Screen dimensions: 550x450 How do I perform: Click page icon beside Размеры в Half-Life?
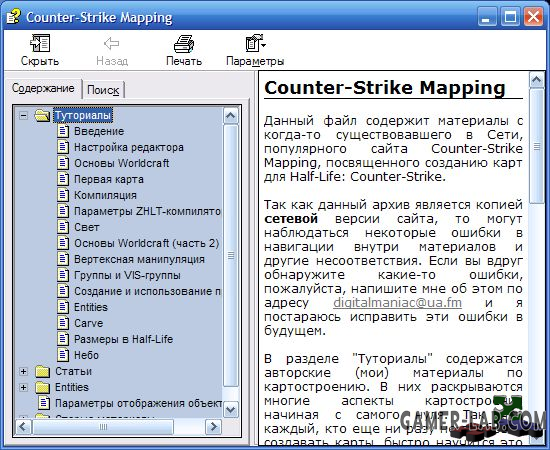[63, 339]
